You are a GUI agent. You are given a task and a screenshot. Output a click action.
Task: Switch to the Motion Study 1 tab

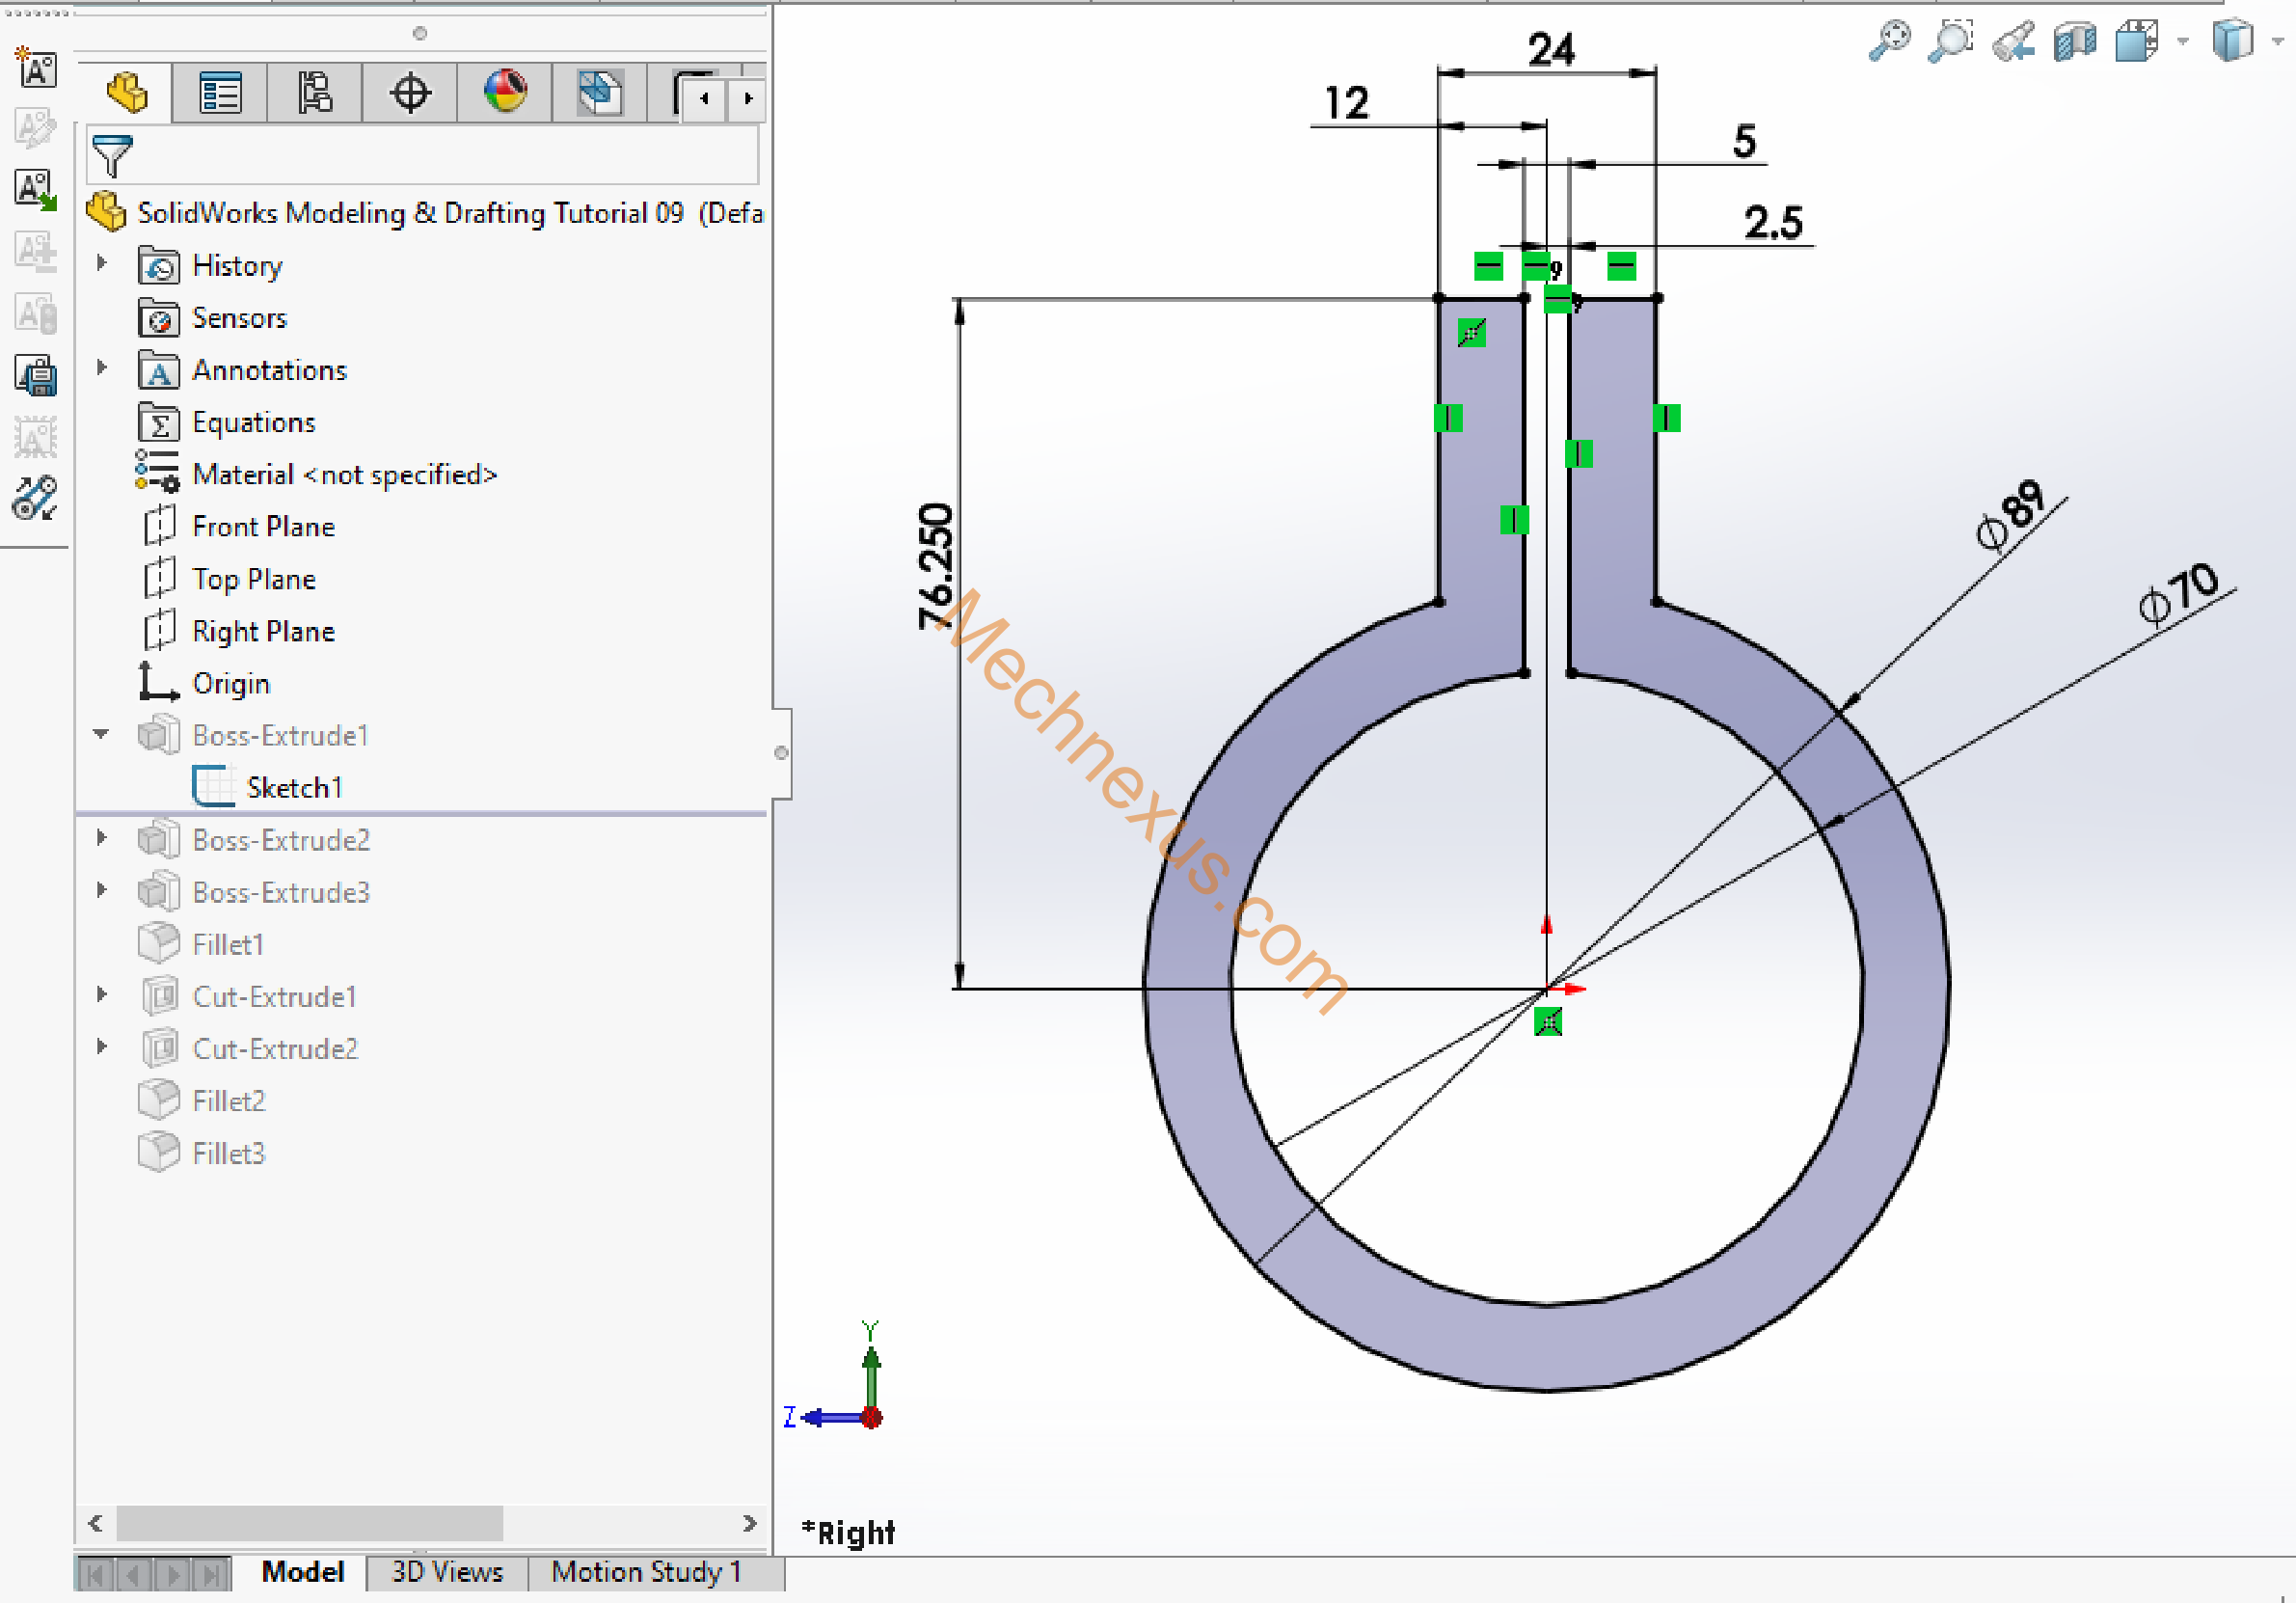tap(646, 1572)
